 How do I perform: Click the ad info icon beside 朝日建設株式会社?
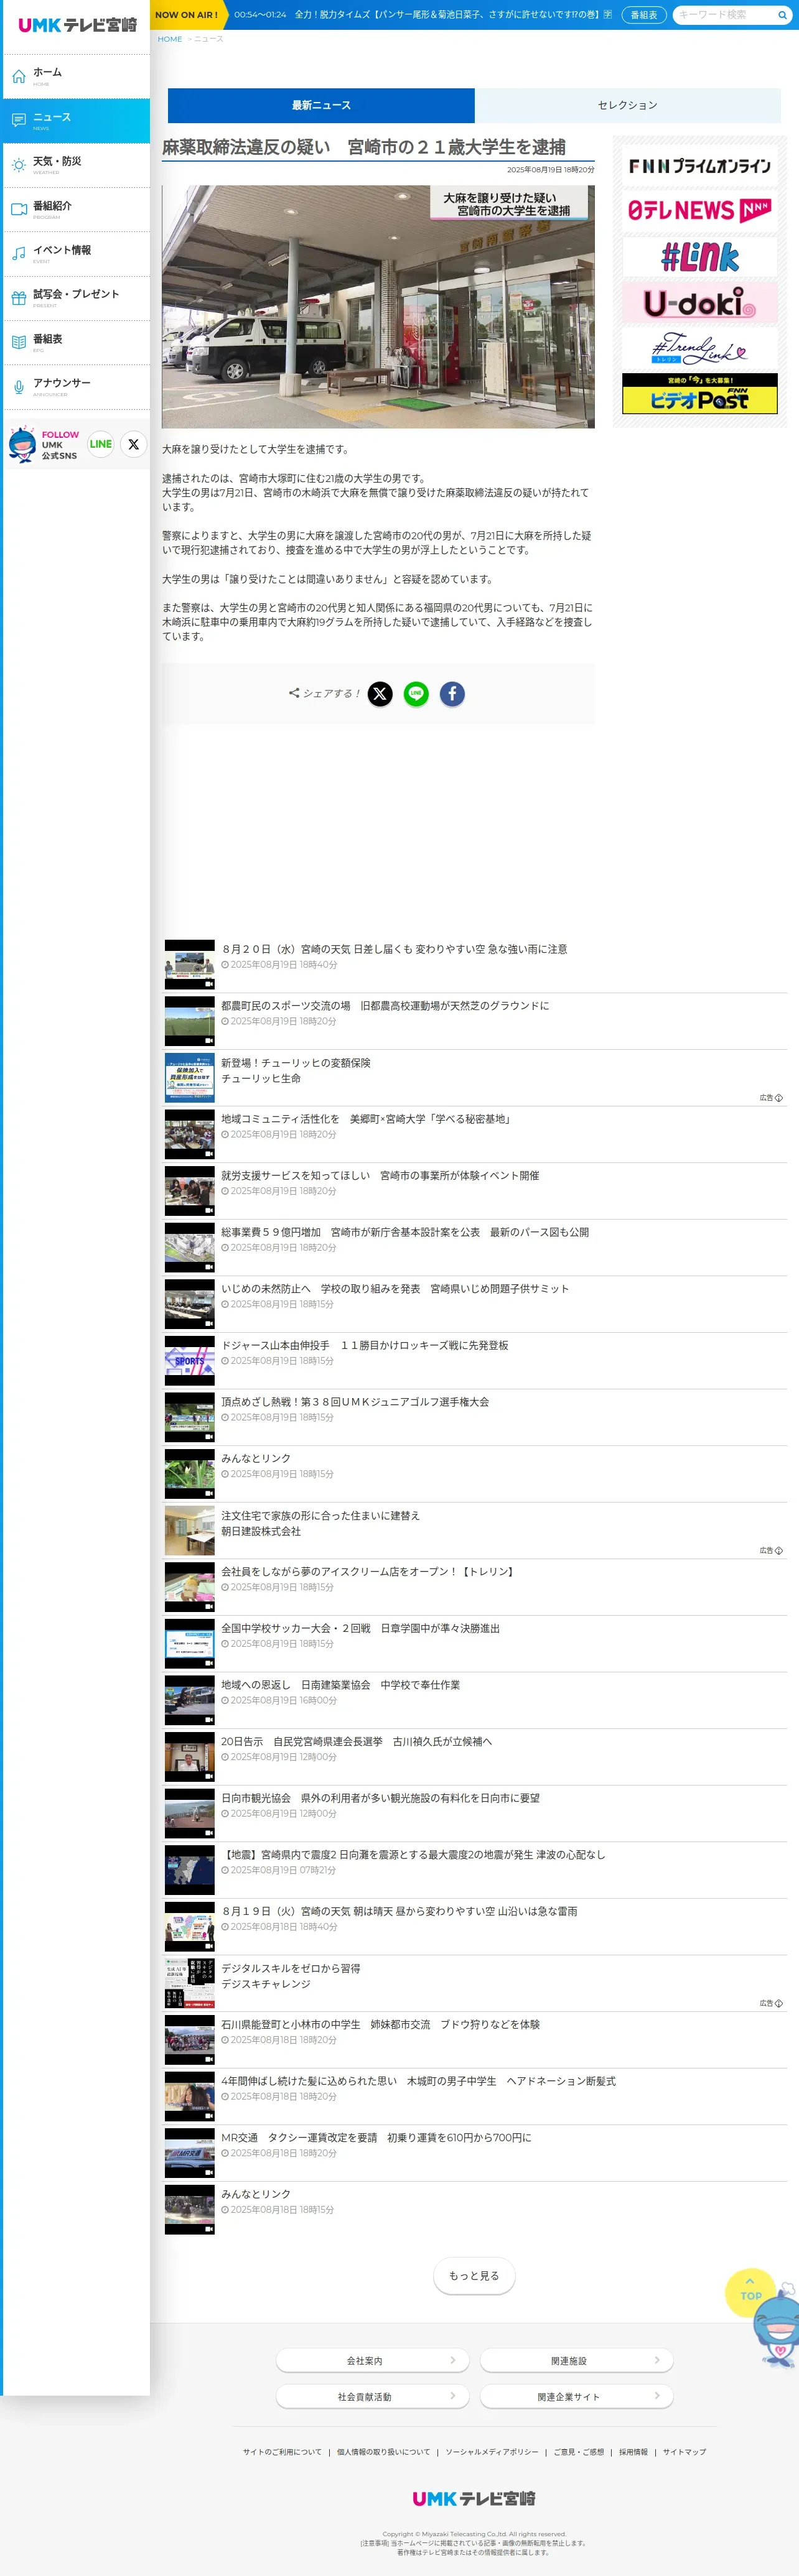[779, 1551]
